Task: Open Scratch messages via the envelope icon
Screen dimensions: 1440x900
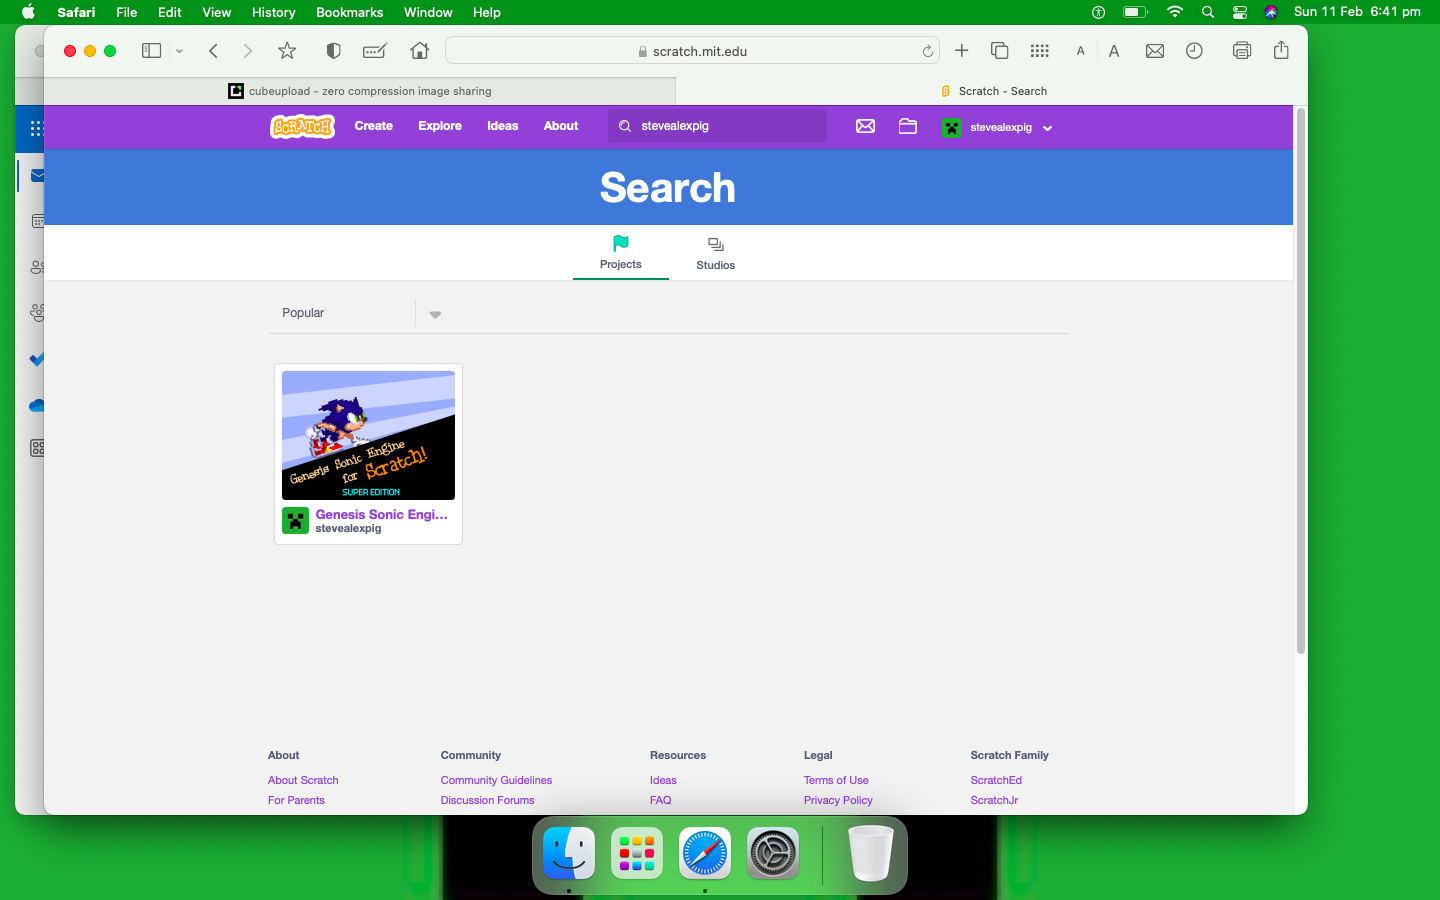Action: tap(864, 127)
